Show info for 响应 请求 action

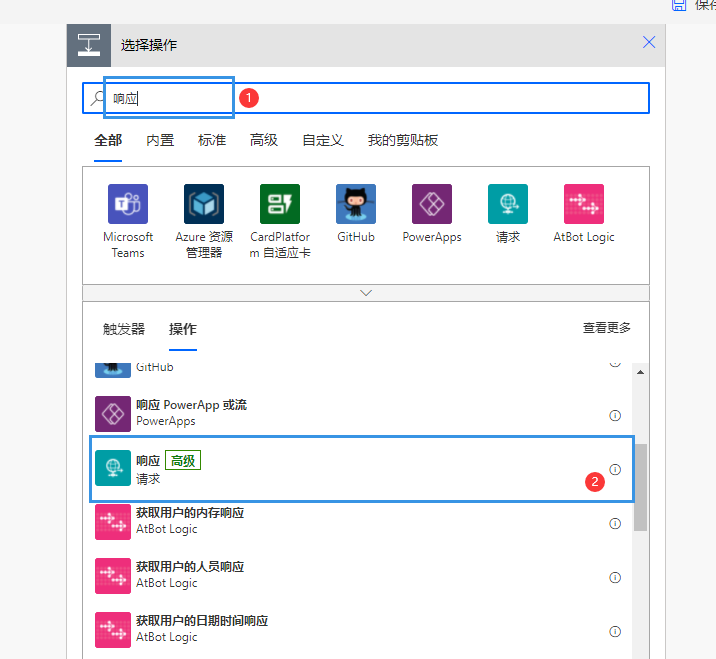pyautogui.click(x=615, y=469)
